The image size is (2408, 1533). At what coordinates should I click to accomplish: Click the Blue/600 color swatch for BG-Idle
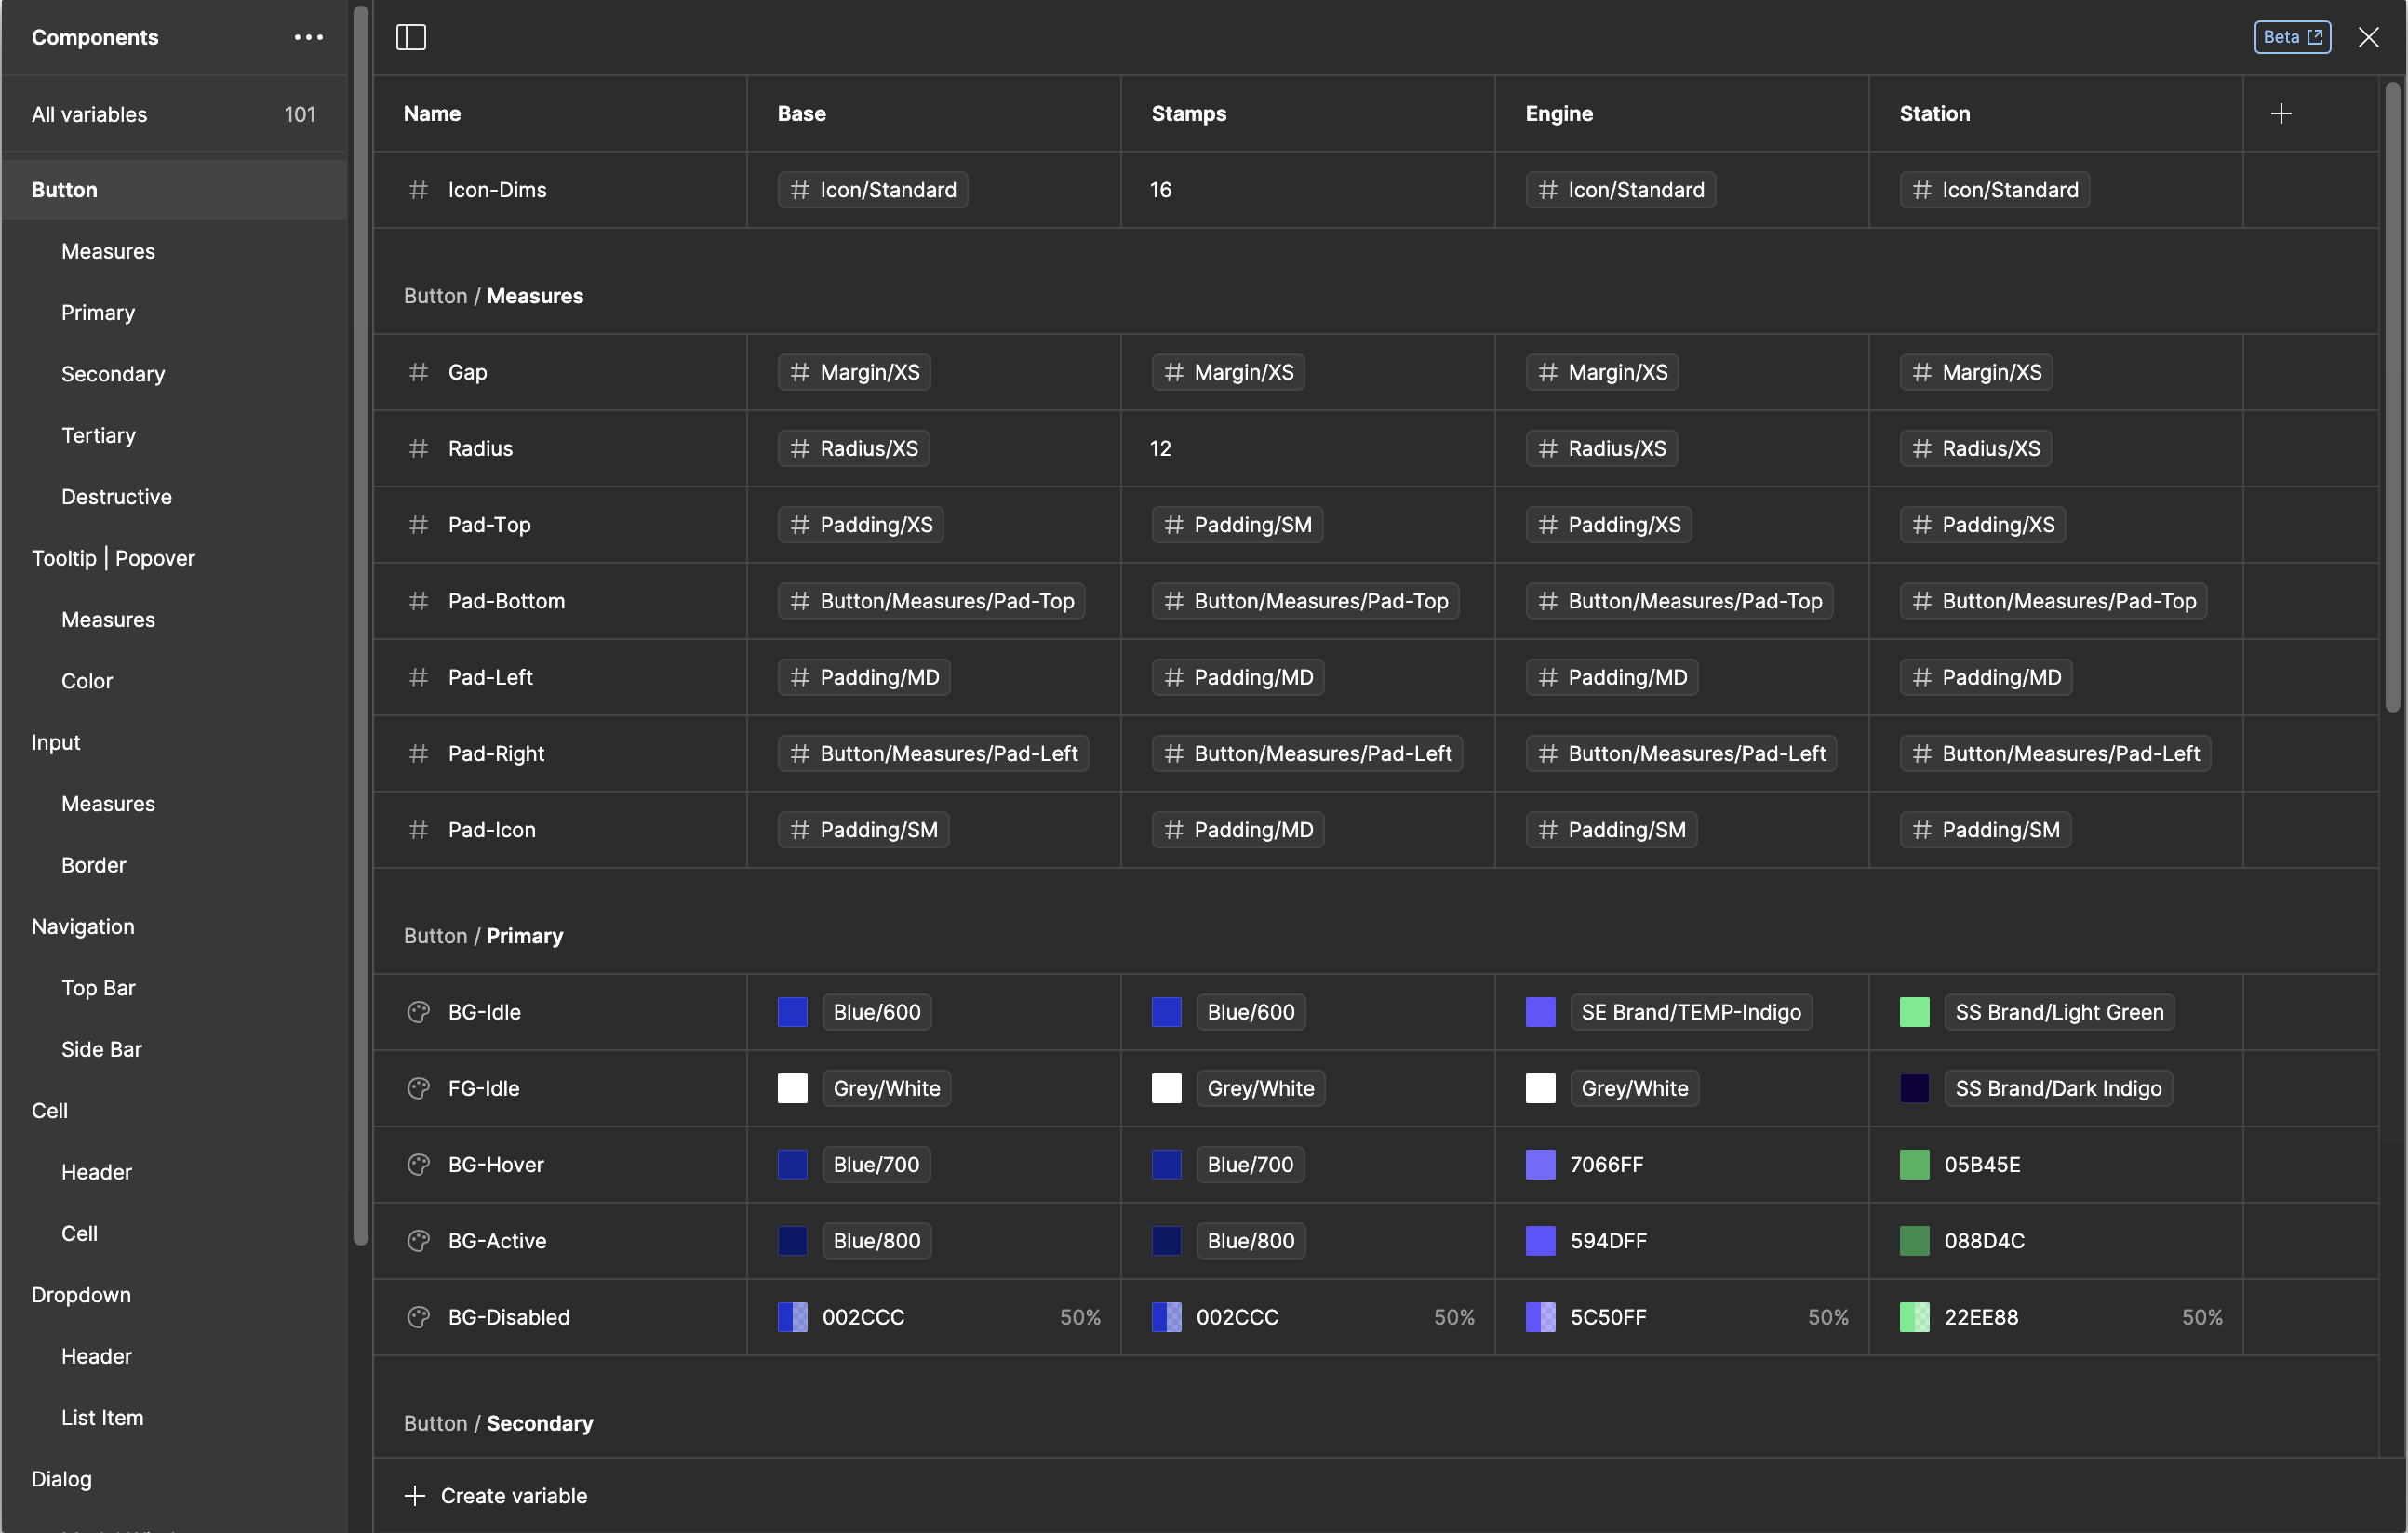pos(791,1011)
